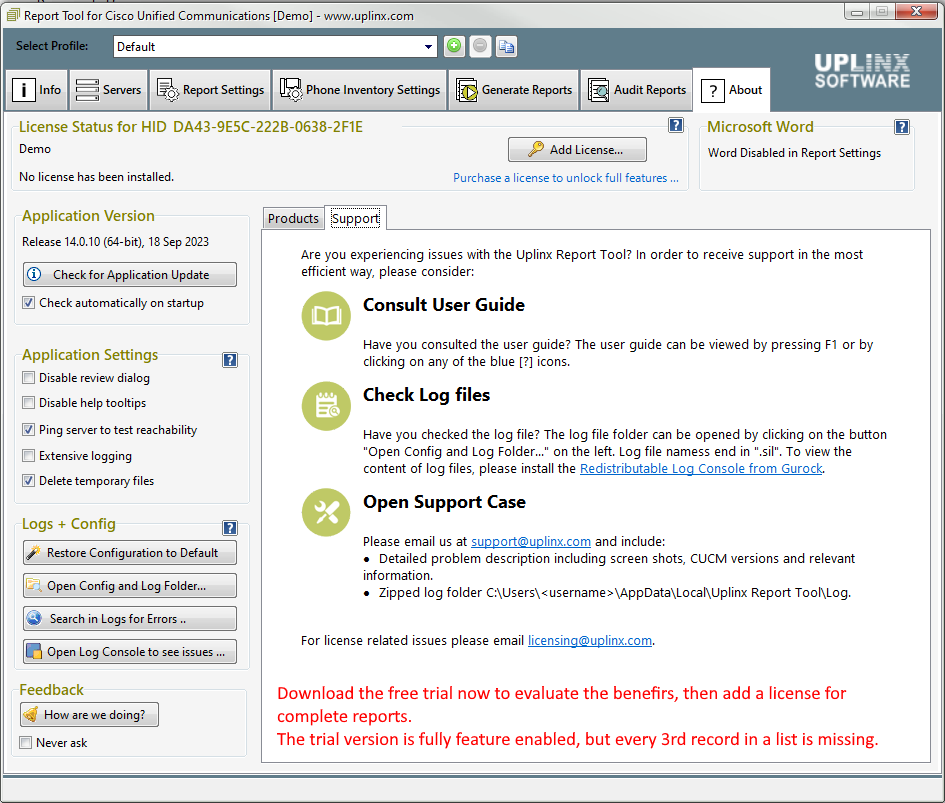The width and height of the screenshot is (945, 803).
Task: Open the Info tab
Action: 37,90
